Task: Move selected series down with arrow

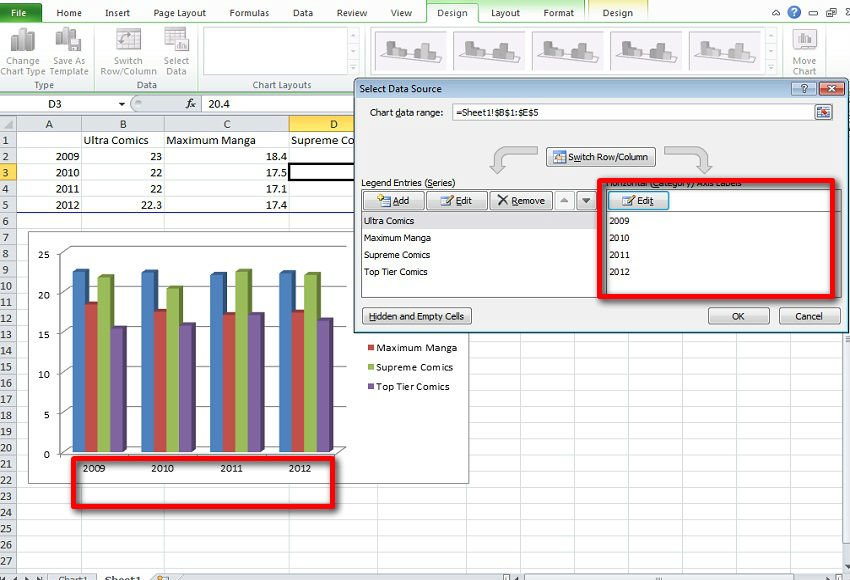Action: tap(586, 201)
